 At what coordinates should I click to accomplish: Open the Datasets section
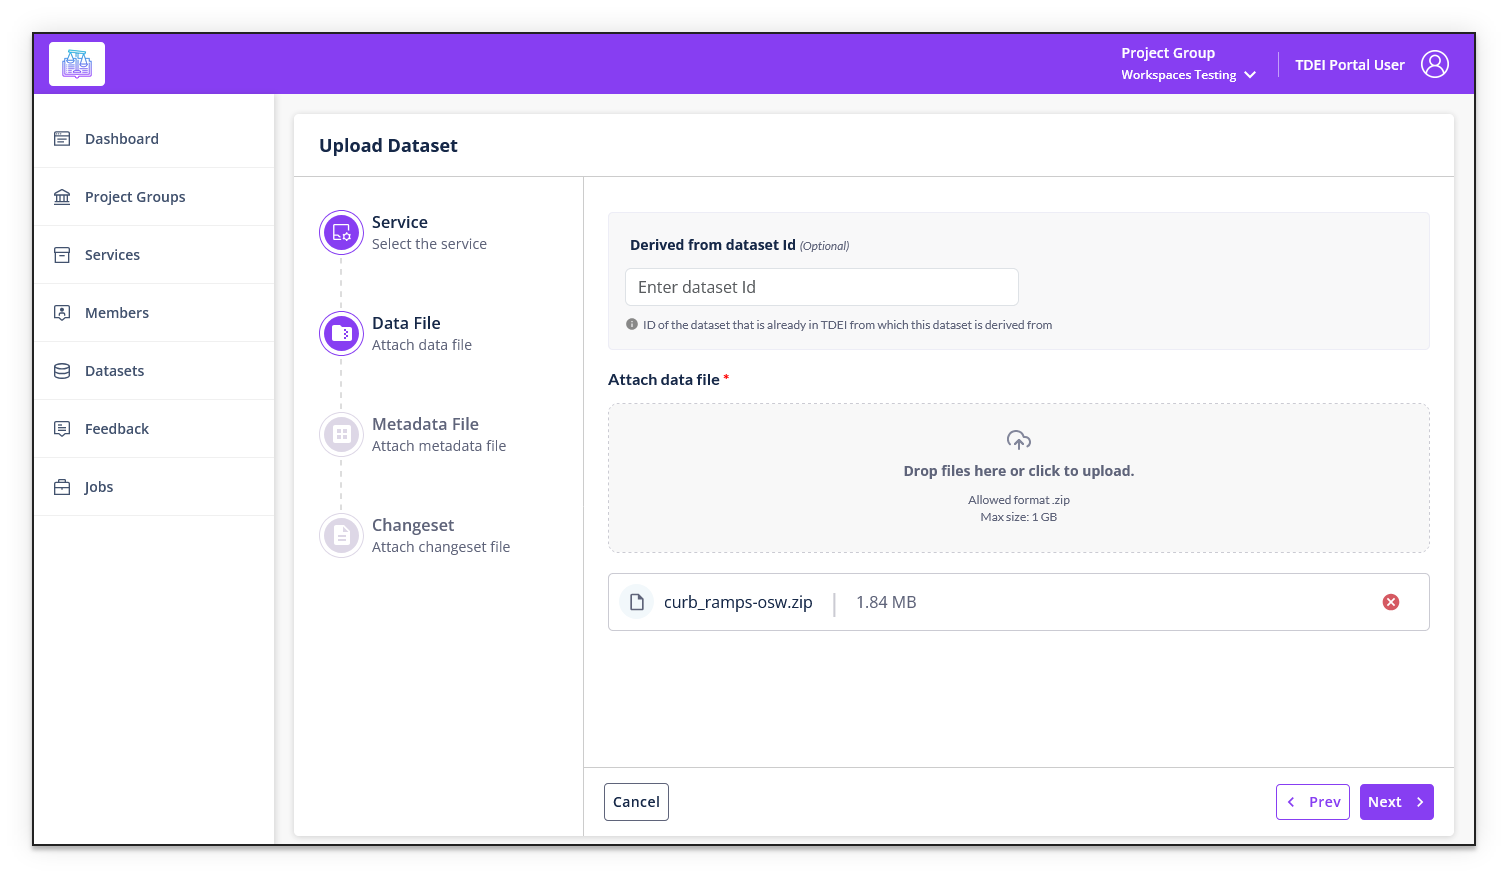[x=114, y=370]
